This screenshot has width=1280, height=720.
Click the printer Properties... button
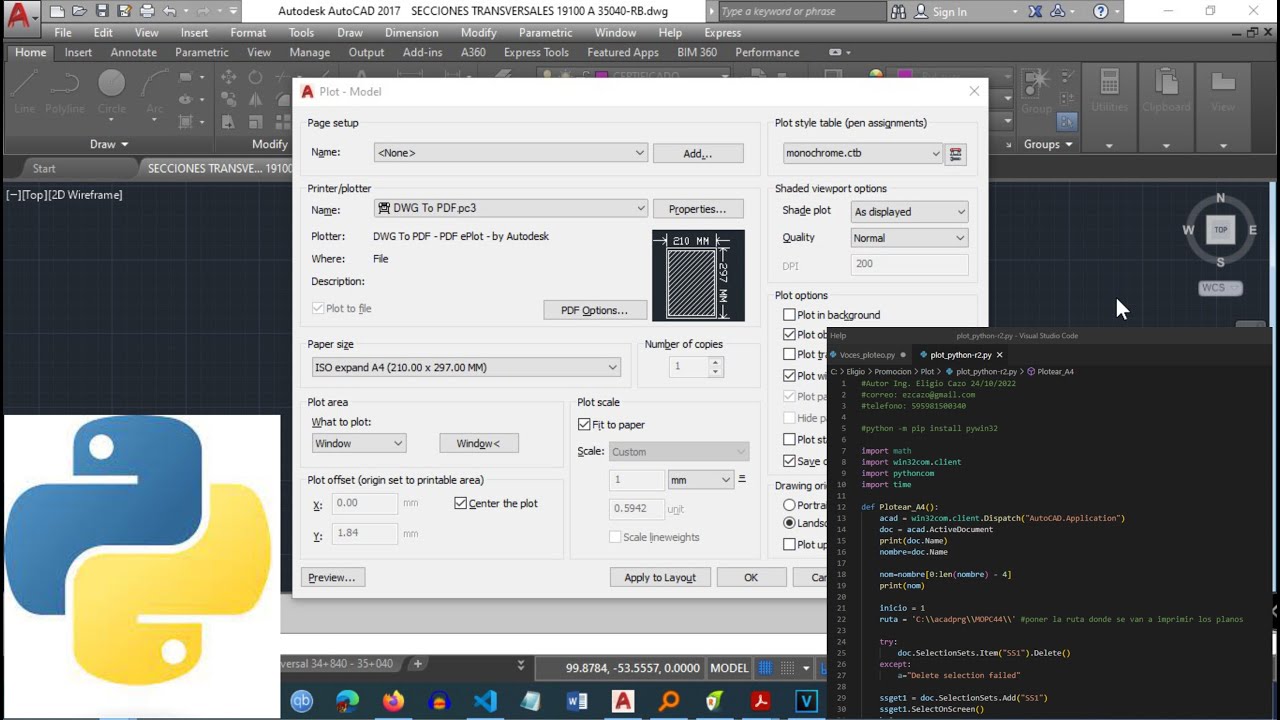(x=698, y=209)
